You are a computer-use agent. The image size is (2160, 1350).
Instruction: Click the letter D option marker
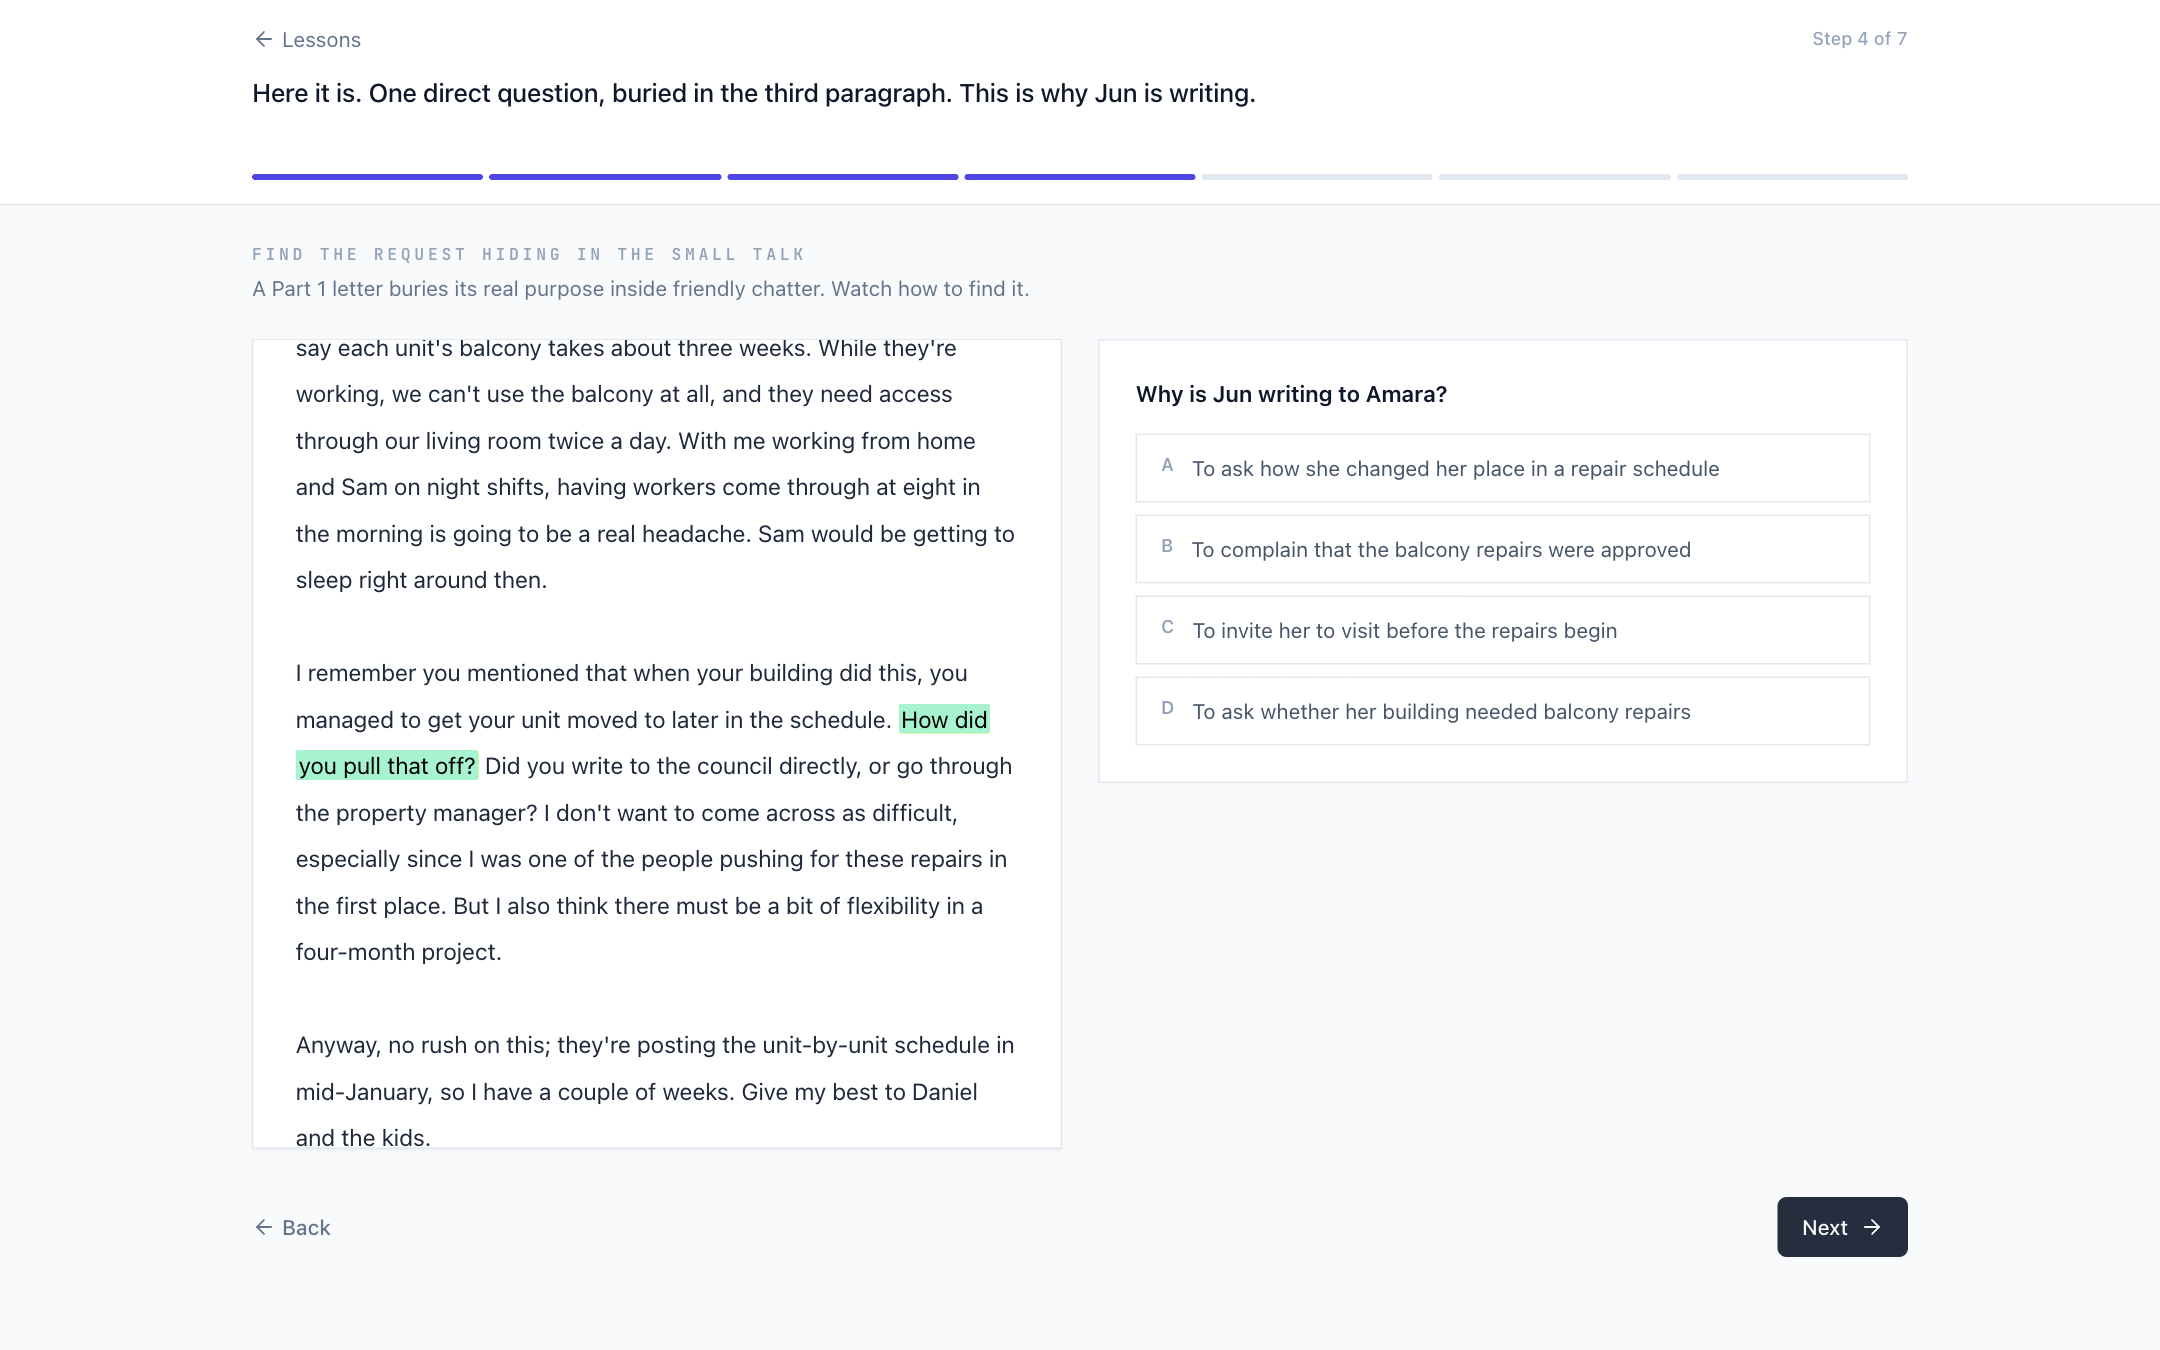1167,708
